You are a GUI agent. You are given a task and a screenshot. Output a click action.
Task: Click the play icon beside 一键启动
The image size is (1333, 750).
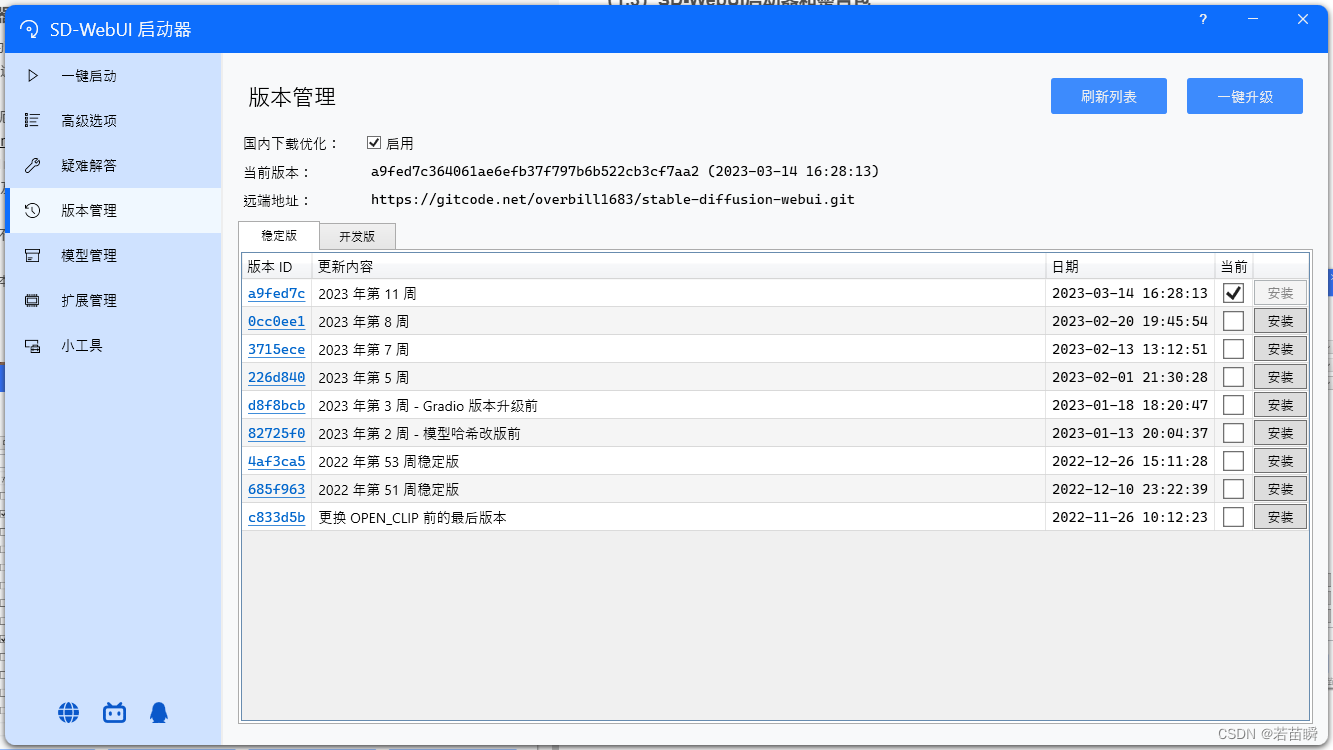point(33,76)
